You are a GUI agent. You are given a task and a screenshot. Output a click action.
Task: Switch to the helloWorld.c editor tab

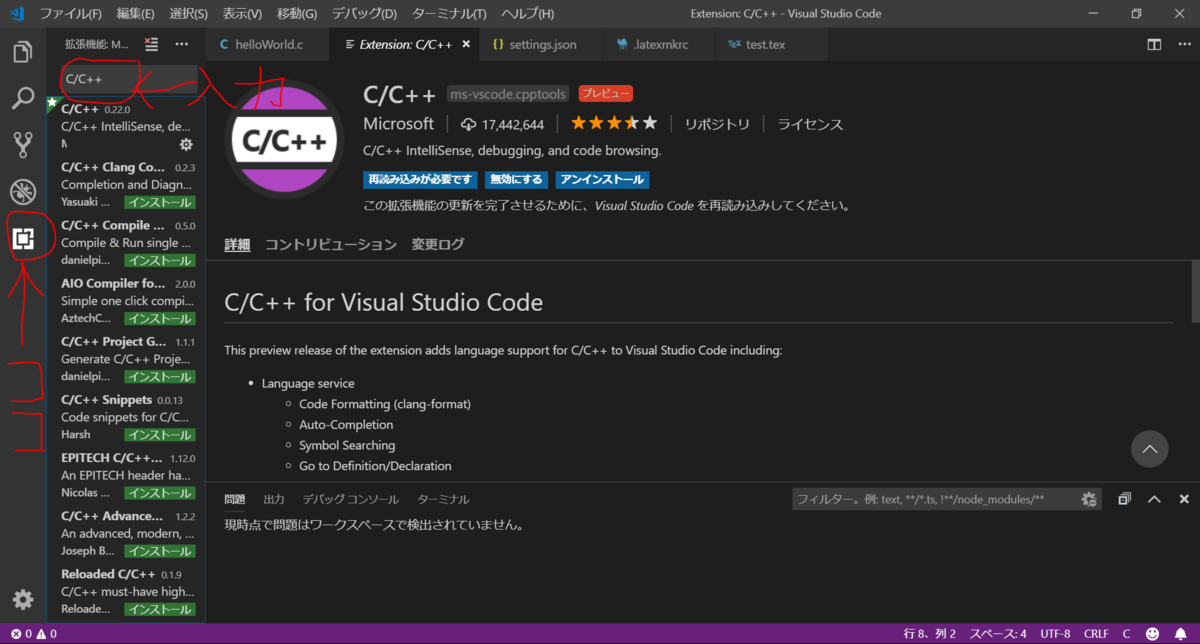(267, 44)
